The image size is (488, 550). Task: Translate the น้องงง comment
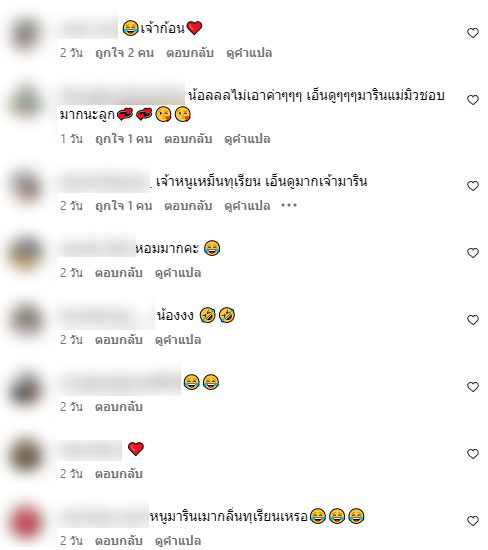[178, 340]
